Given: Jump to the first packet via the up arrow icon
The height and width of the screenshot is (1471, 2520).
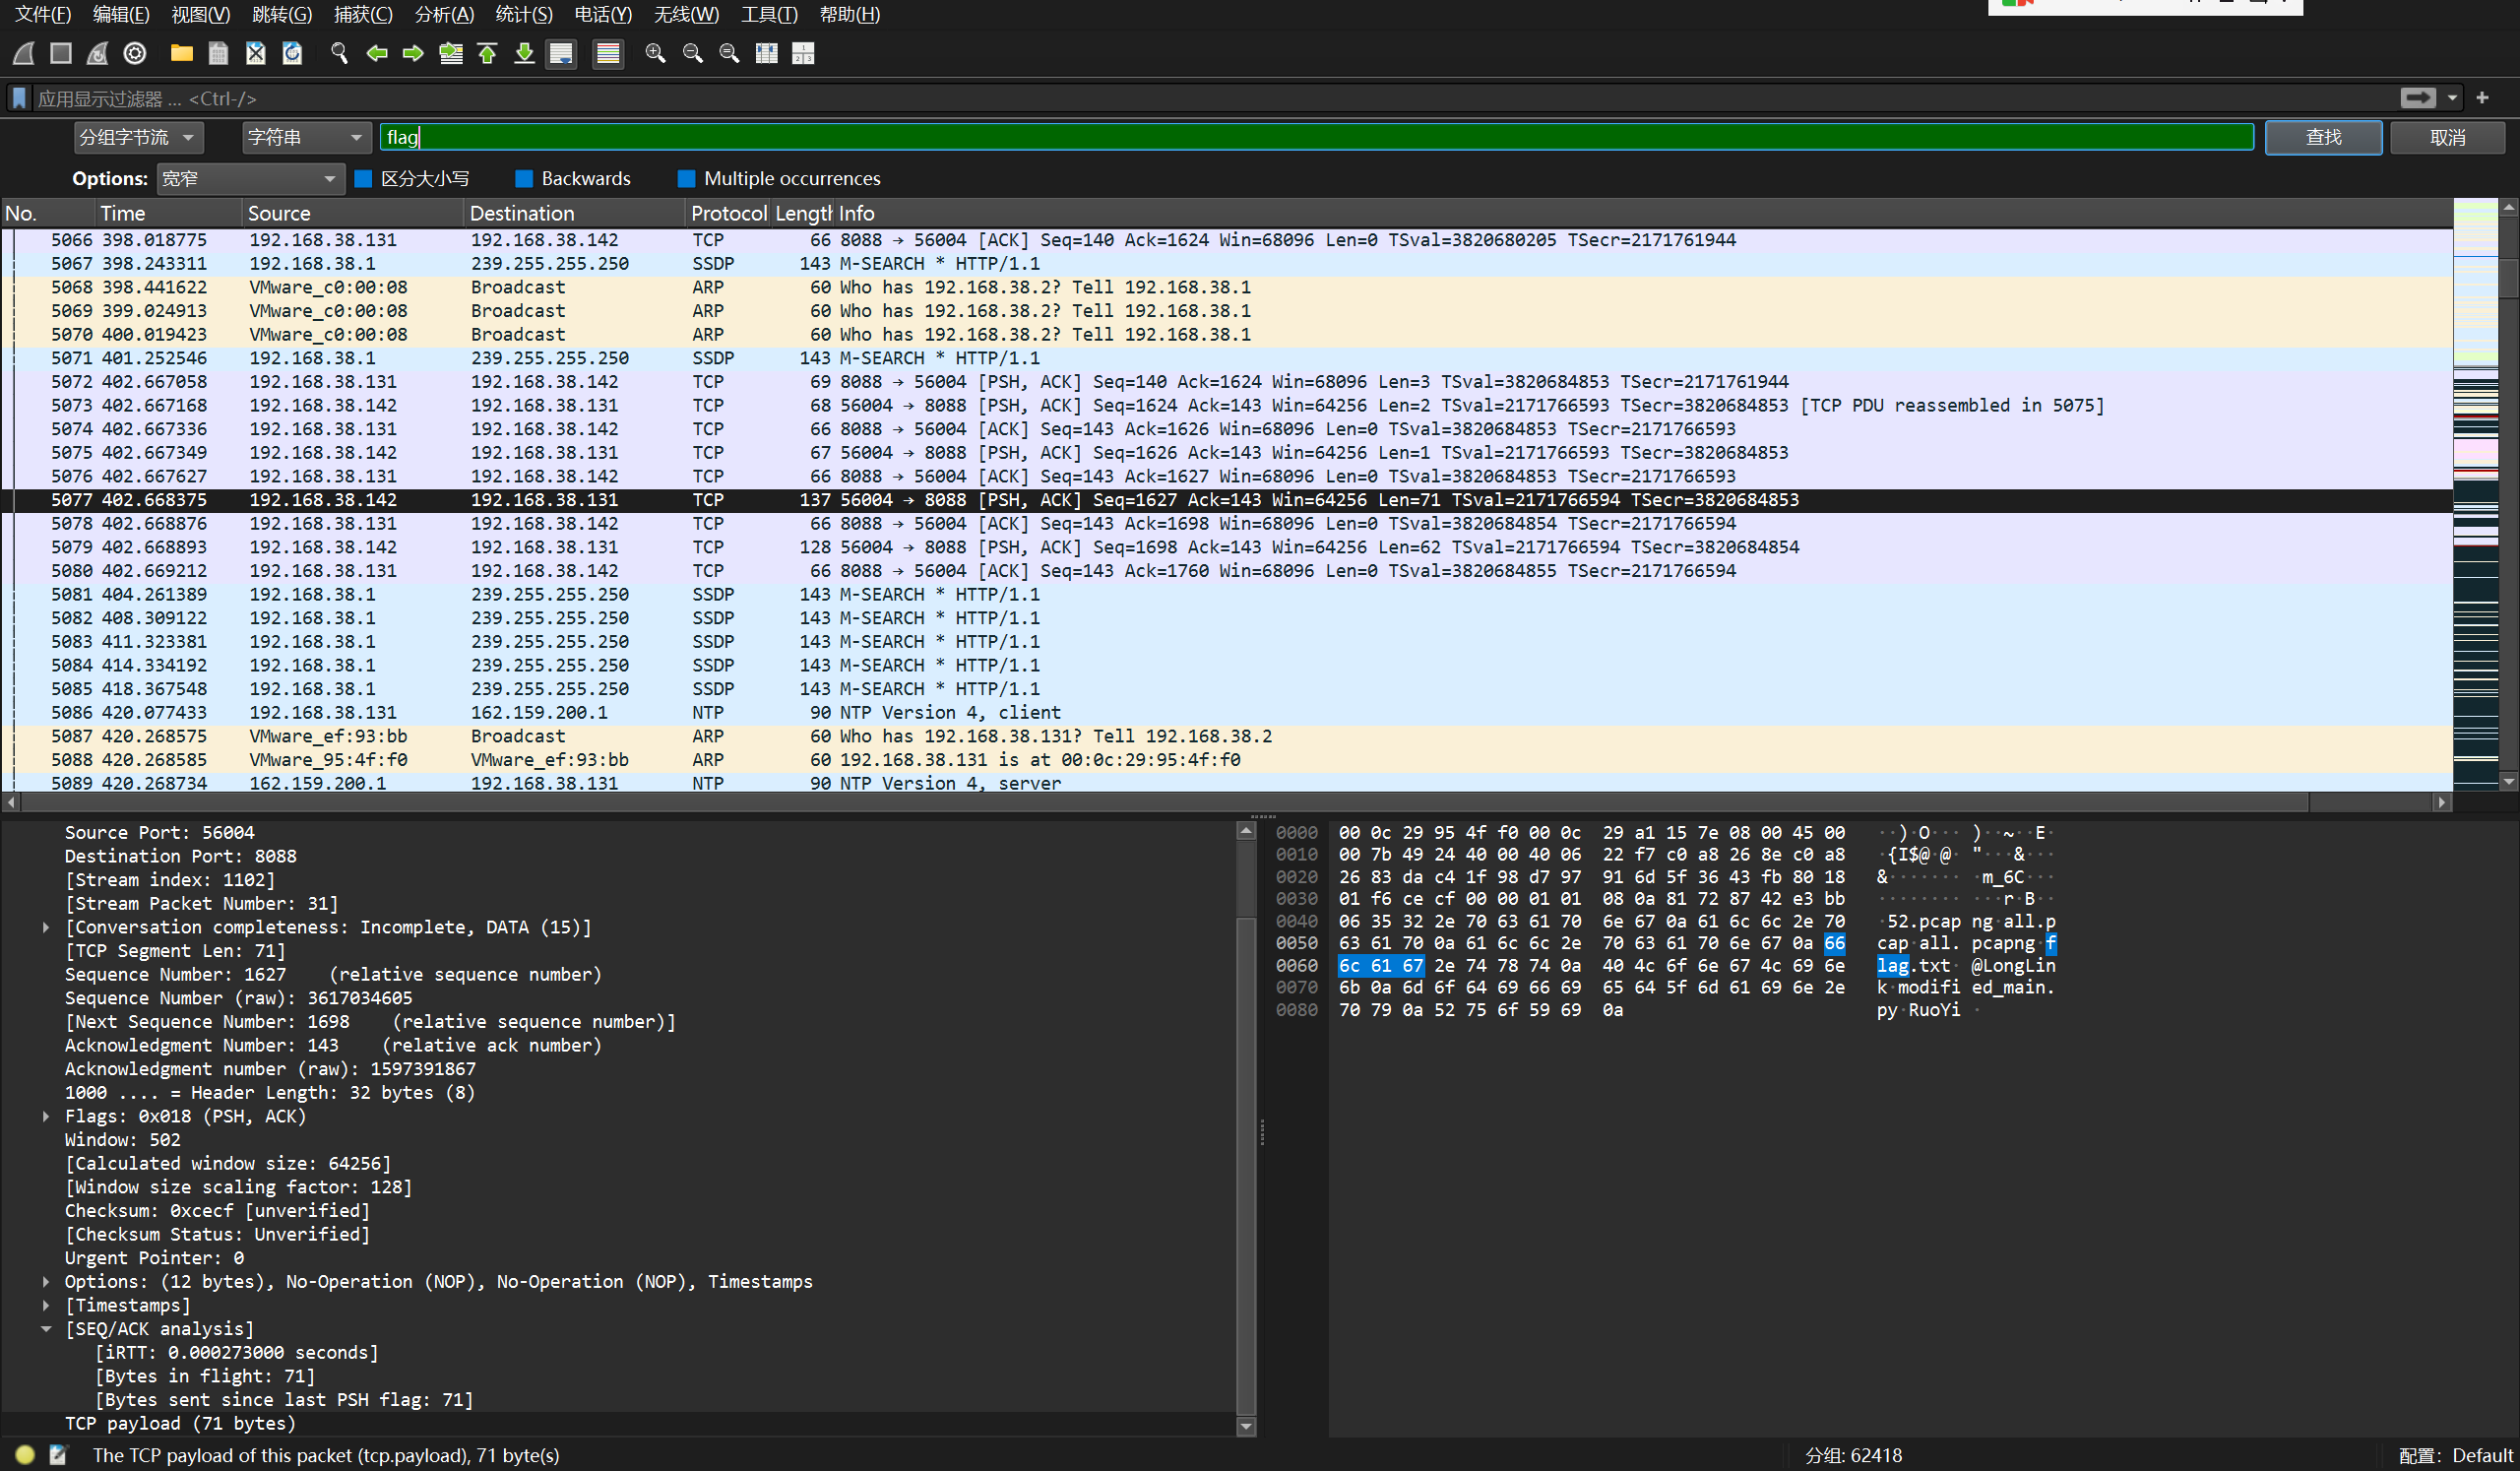Looking at the screenshot, I should 487,53.
